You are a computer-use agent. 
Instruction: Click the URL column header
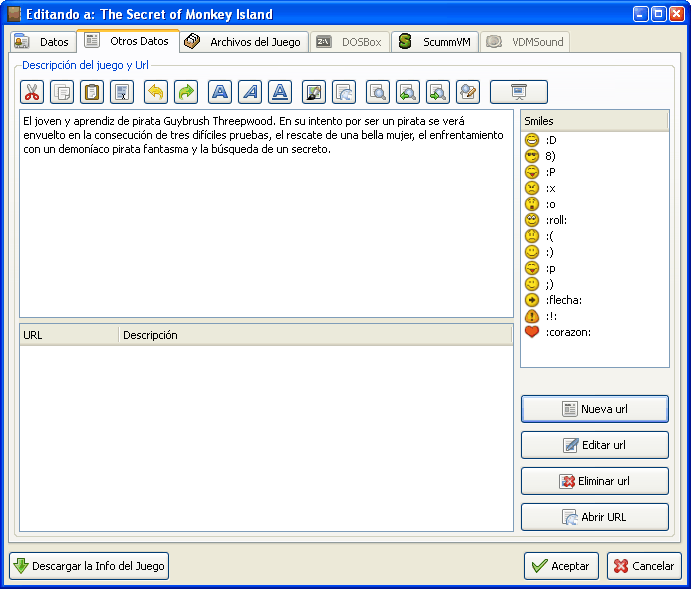pyautogui.click(x=69, y=335)
